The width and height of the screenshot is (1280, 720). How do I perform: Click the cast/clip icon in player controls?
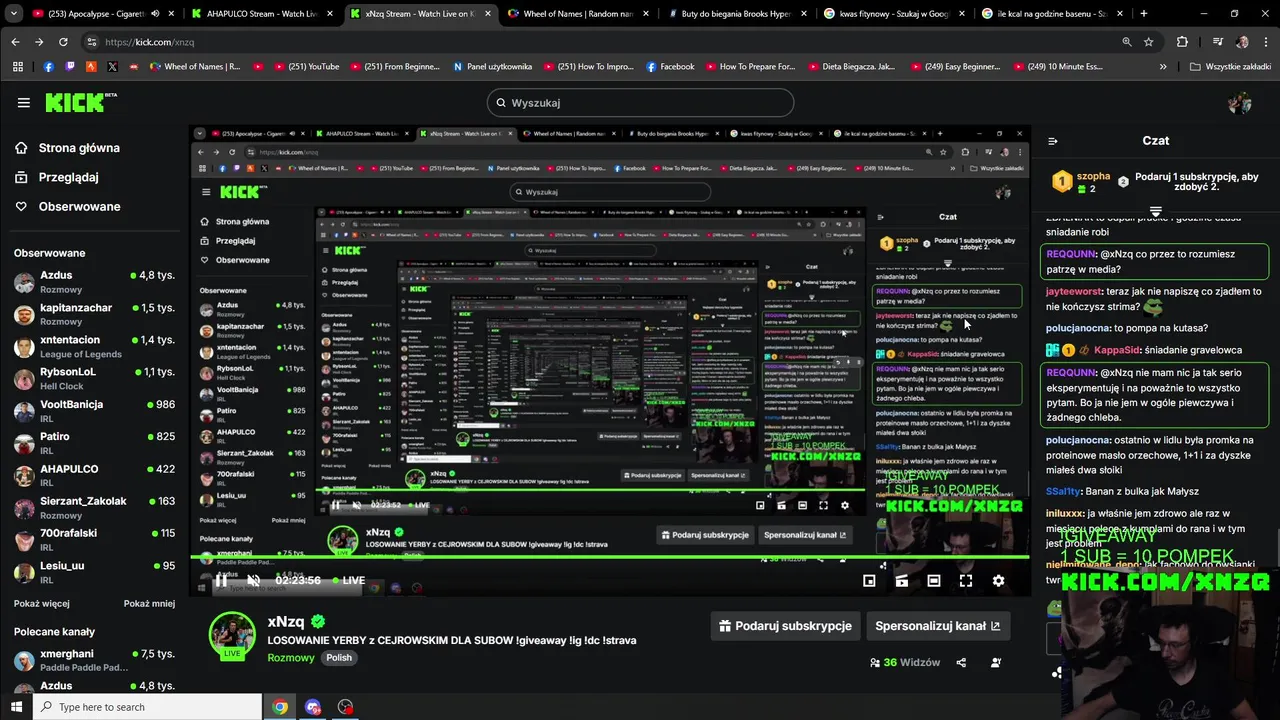(901, 580)
